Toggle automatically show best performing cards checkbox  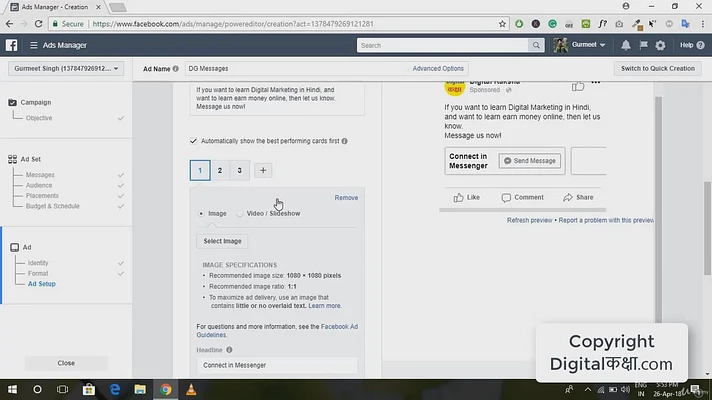pyautogui.click(x=193, y=141)
